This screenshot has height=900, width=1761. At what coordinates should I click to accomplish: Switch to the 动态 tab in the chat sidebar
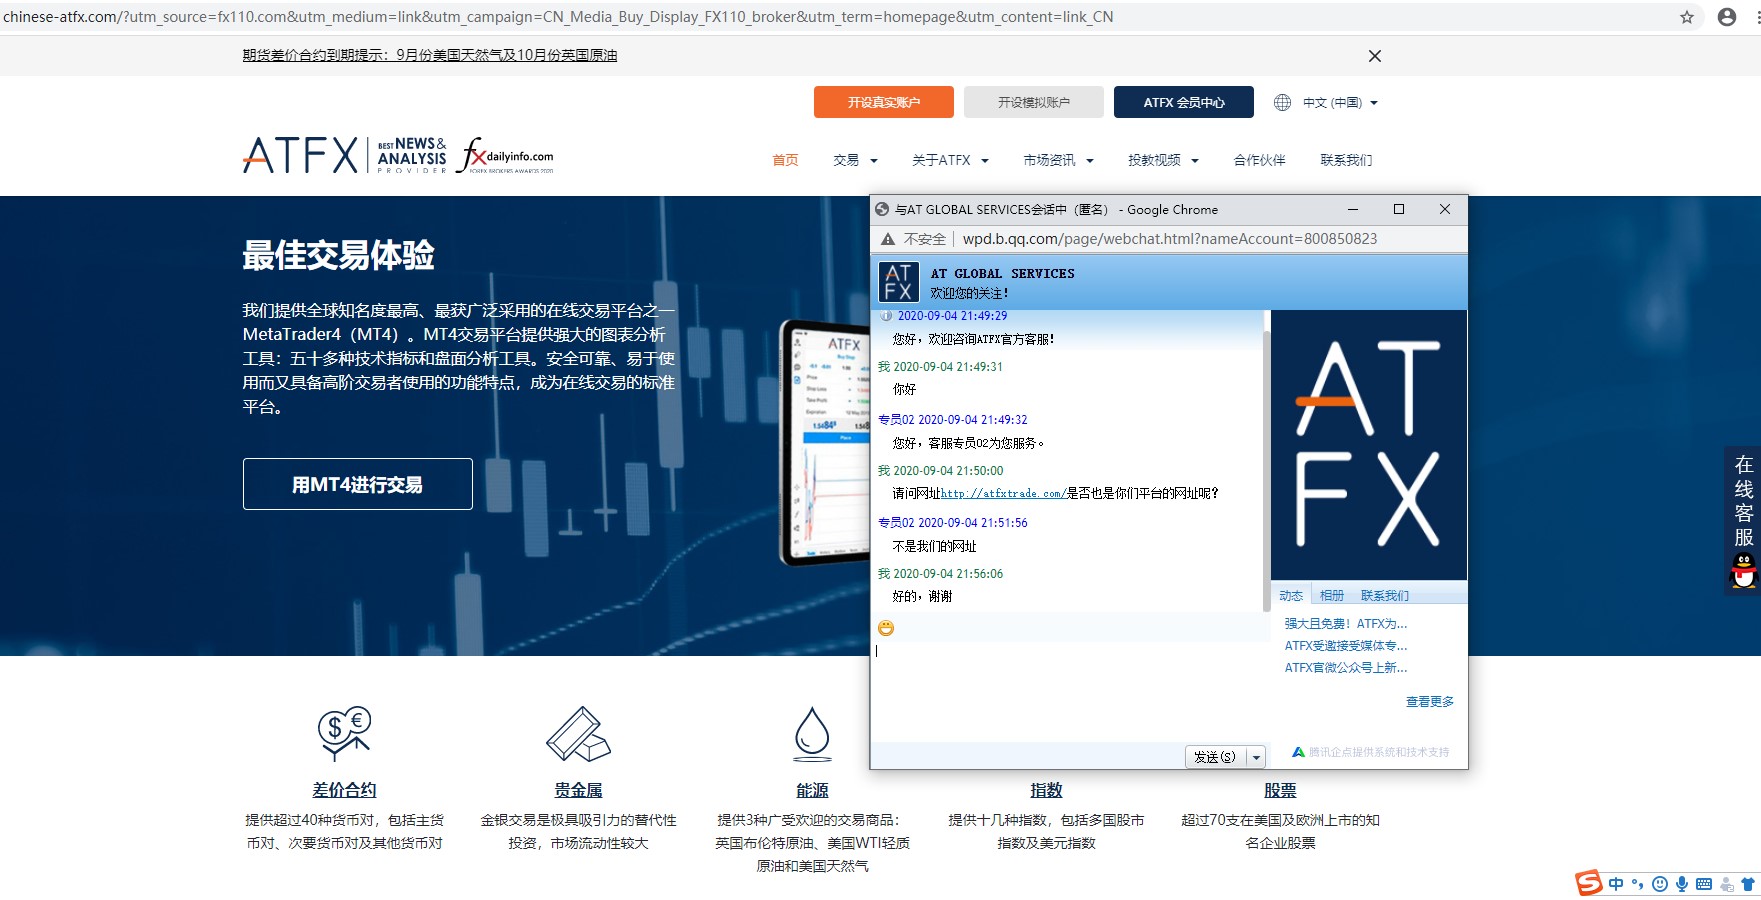[1291, 595]
